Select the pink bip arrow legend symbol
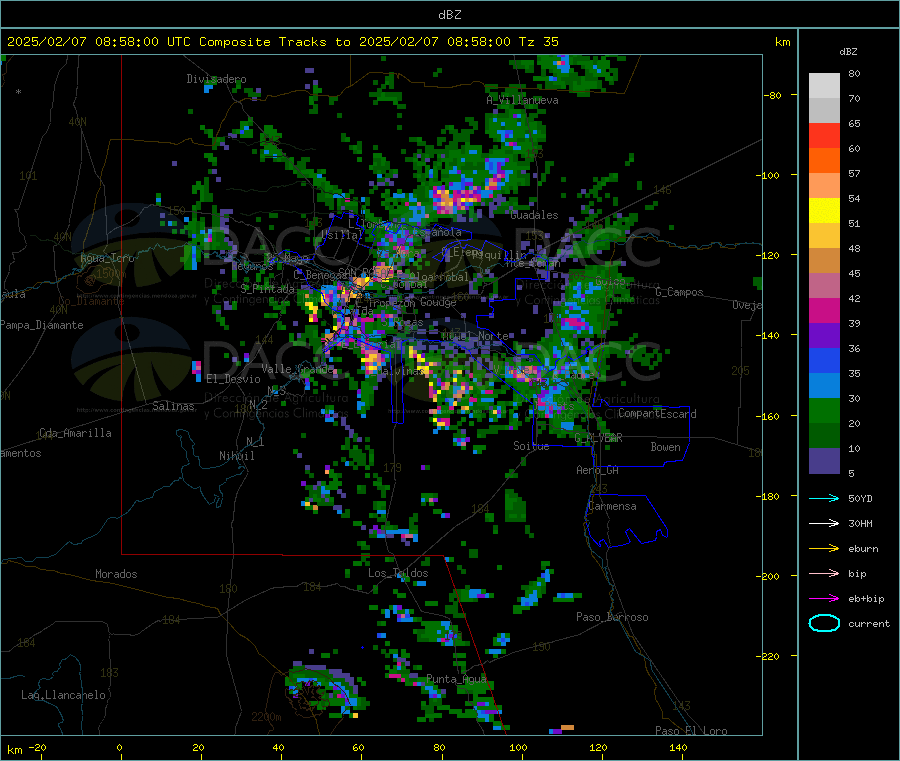 824,573
